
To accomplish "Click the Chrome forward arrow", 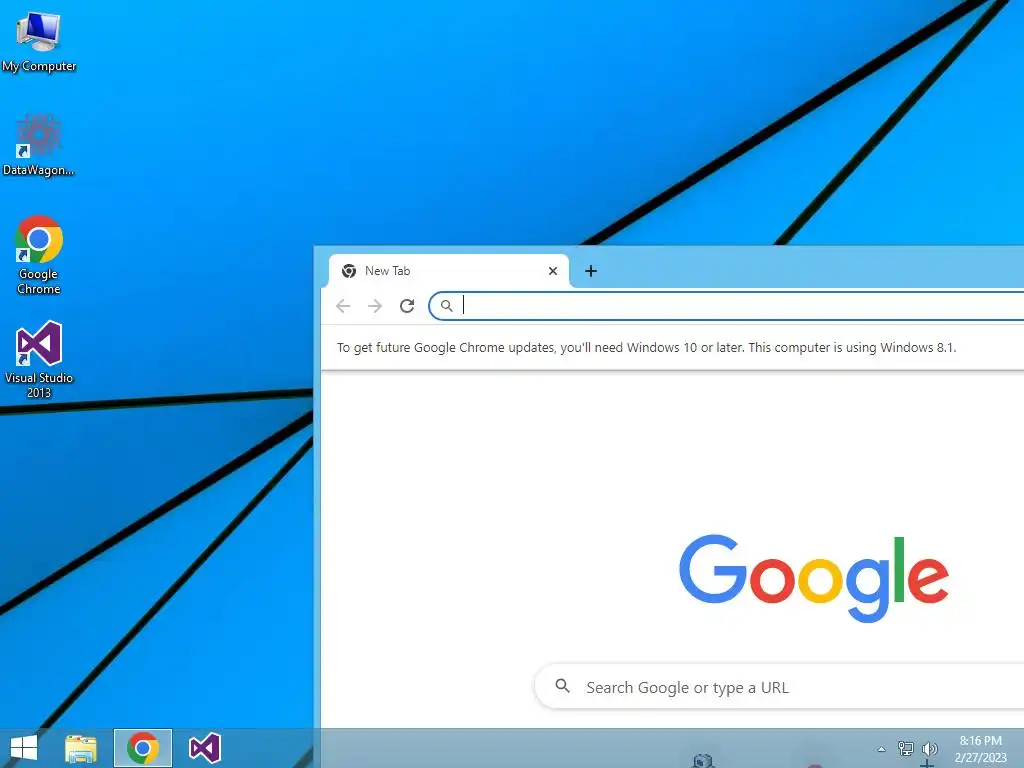I will (375, 306).
